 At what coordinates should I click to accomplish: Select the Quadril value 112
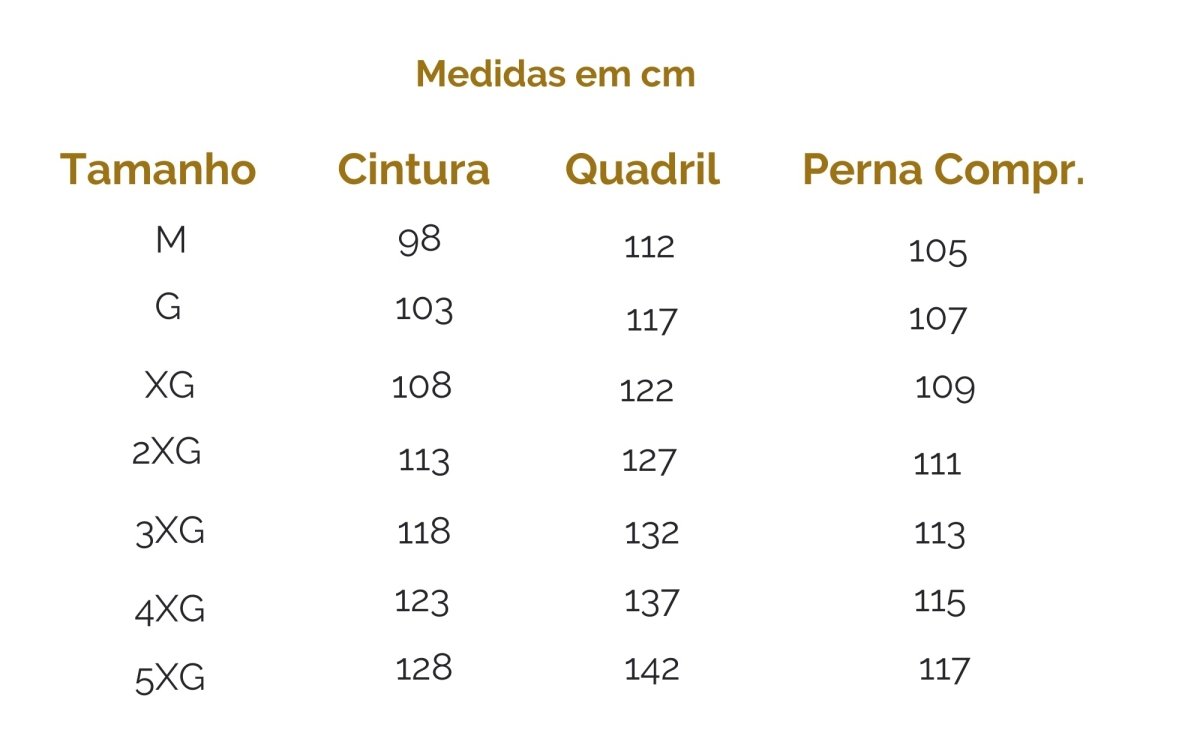649,246
